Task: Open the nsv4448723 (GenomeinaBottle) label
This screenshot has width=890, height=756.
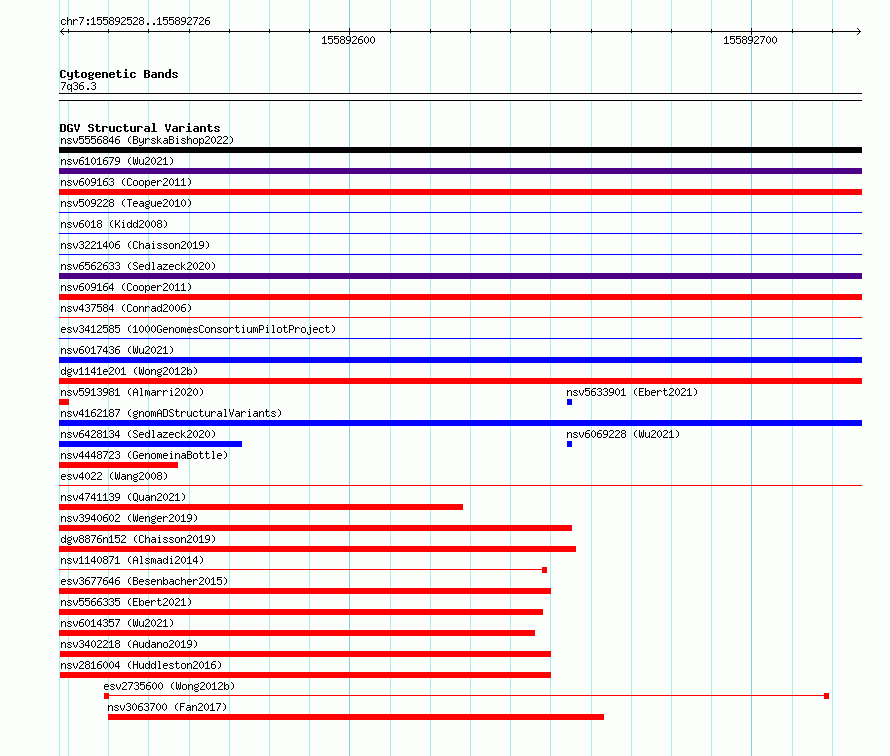Action: pyautogui.click(x=144, y=455)
